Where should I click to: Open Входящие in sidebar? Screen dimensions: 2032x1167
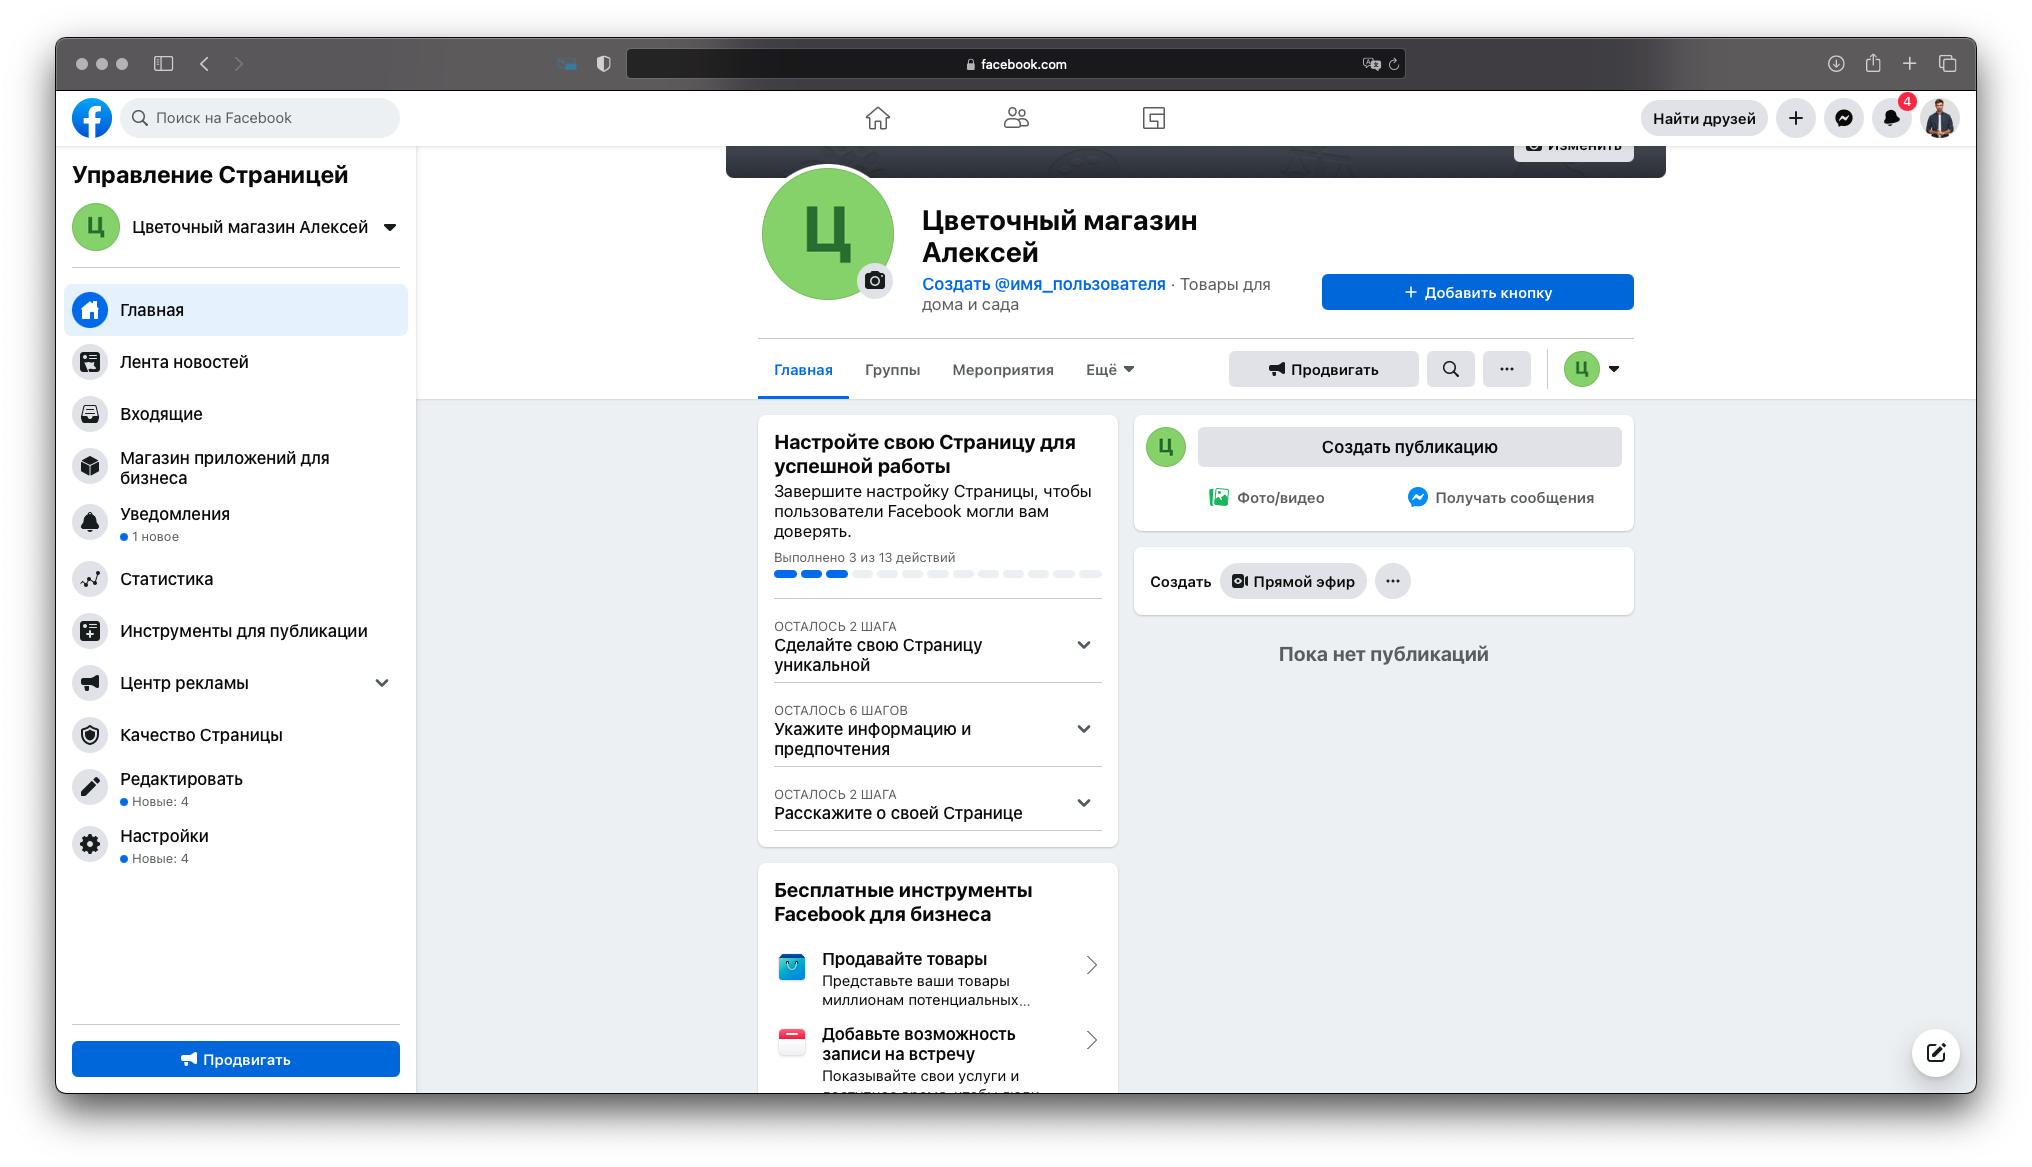coord(236,414)
